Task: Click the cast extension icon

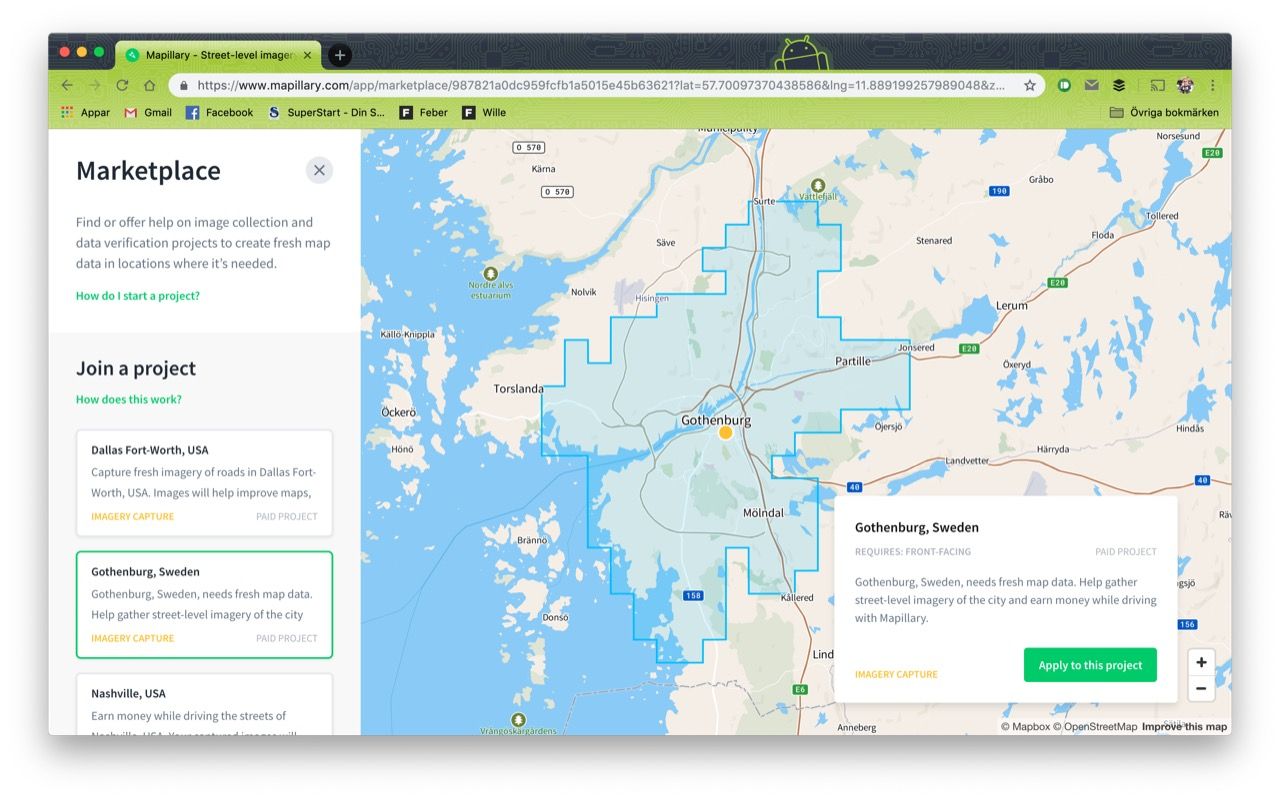Action: click(1157, 86)
